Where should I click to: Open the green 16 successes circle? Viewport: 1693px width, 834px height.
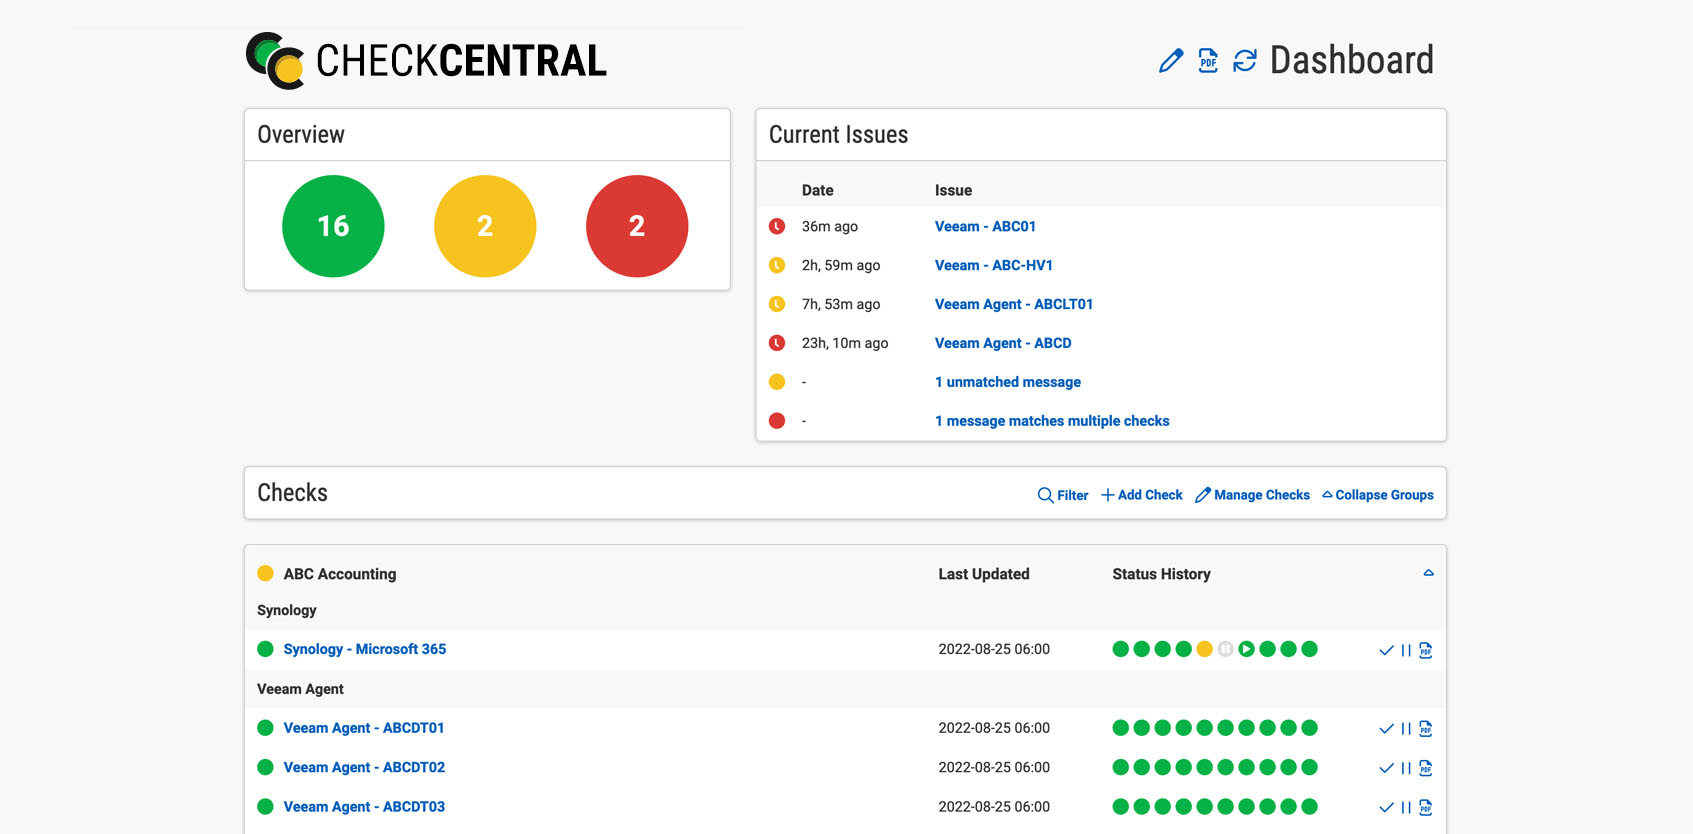pyautogui.click(x=333, y=226)
